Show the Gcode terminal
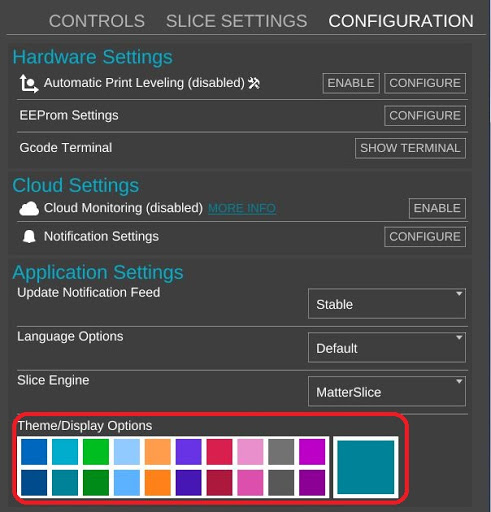The image size is (491, 512). point(410,148)
